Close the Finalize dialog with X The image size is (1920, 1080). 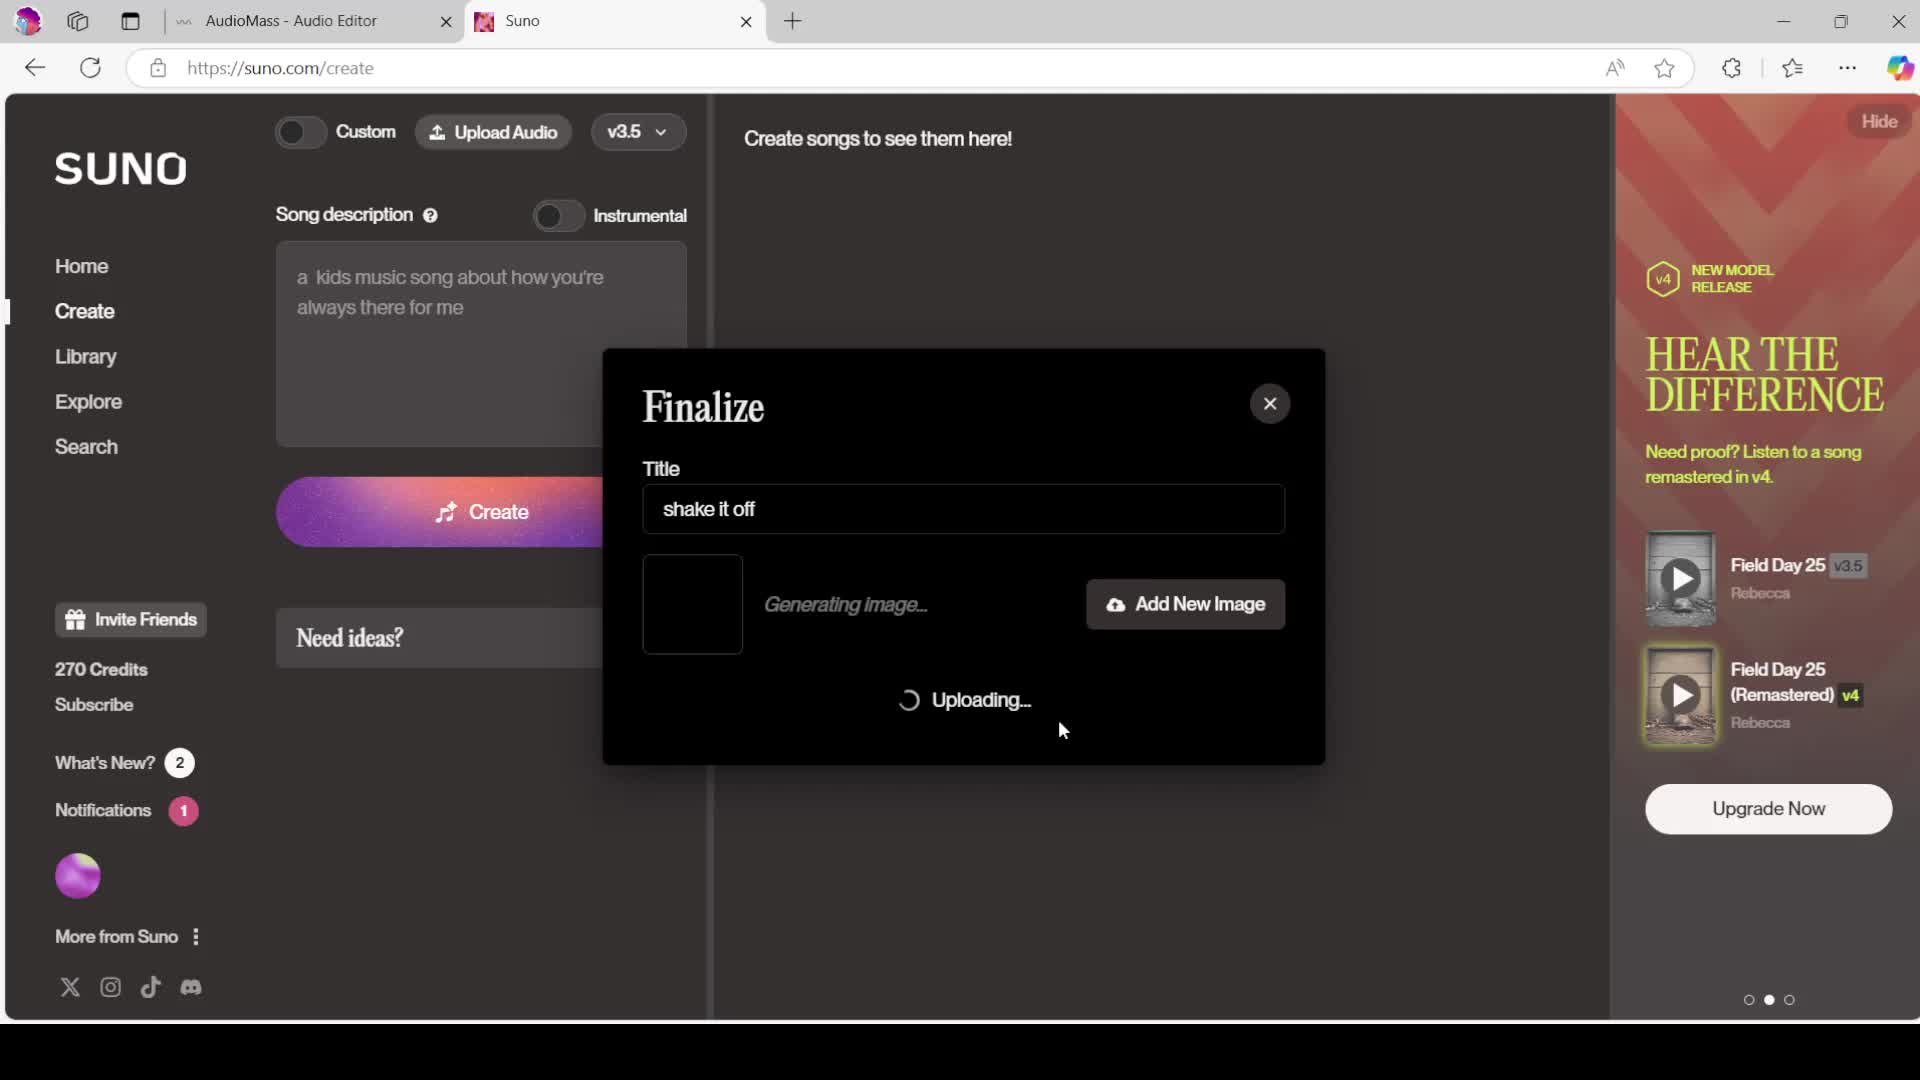click(1269, 404)
